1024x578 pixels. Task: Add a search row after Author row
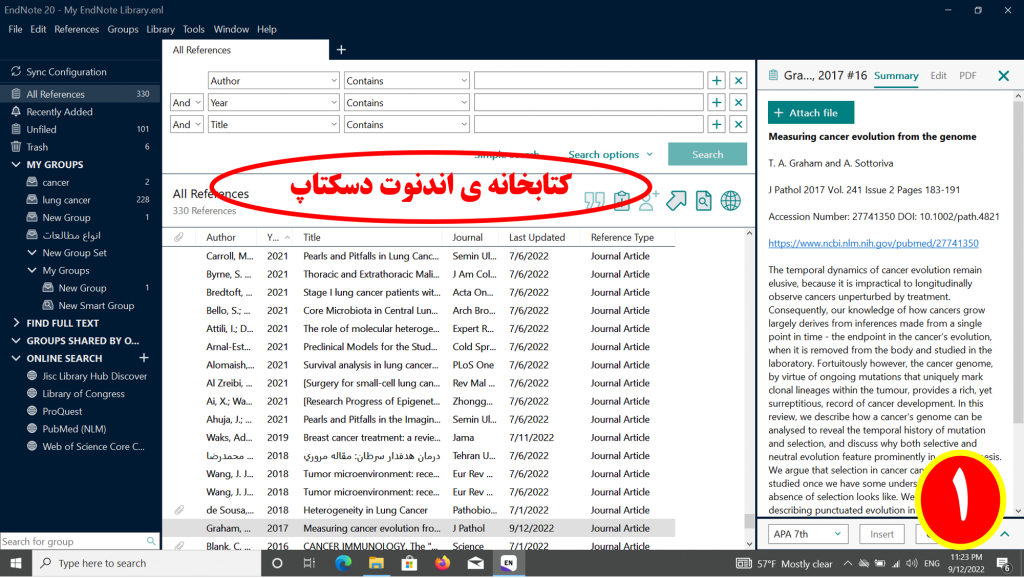click(x=716, y=81)
